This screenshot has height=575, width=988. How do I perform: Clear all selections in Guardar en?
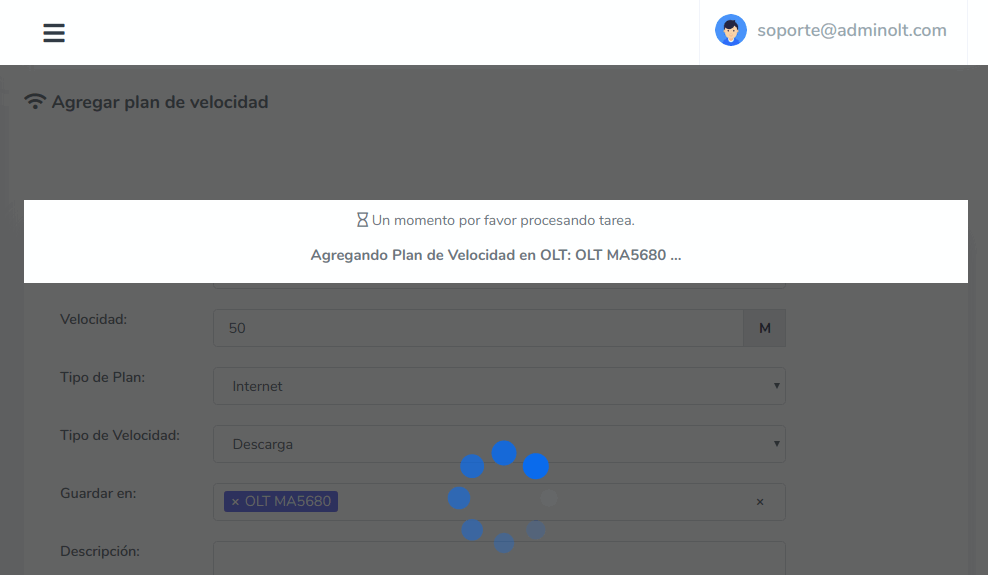[x=760, y=502]
